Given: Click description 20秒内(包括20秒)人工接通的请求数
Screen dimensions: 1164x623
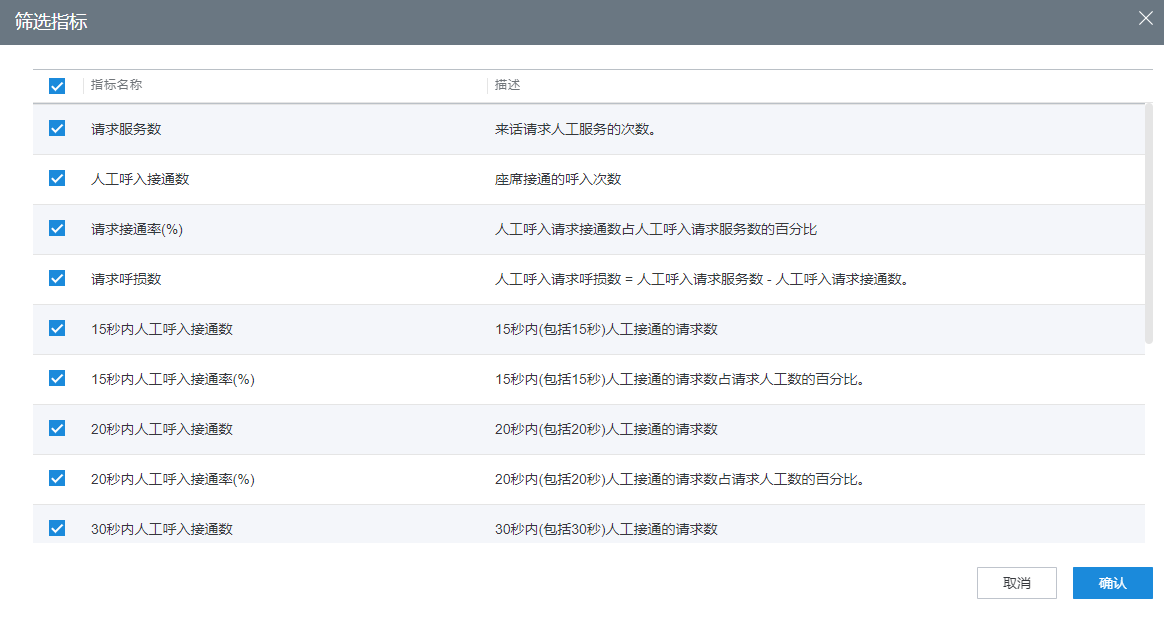Looking at the screenshot, I should pos(606,429).
